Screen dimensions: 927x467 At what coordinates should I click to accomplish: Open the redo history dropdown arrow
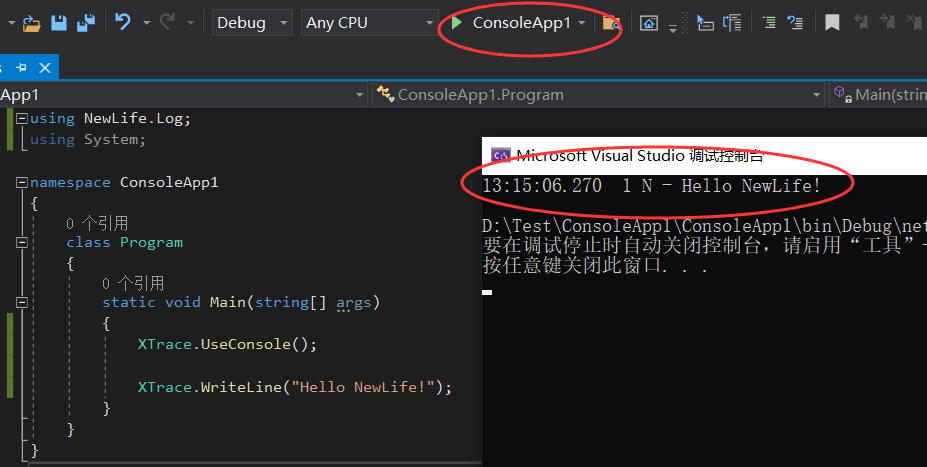click(190, 23)
